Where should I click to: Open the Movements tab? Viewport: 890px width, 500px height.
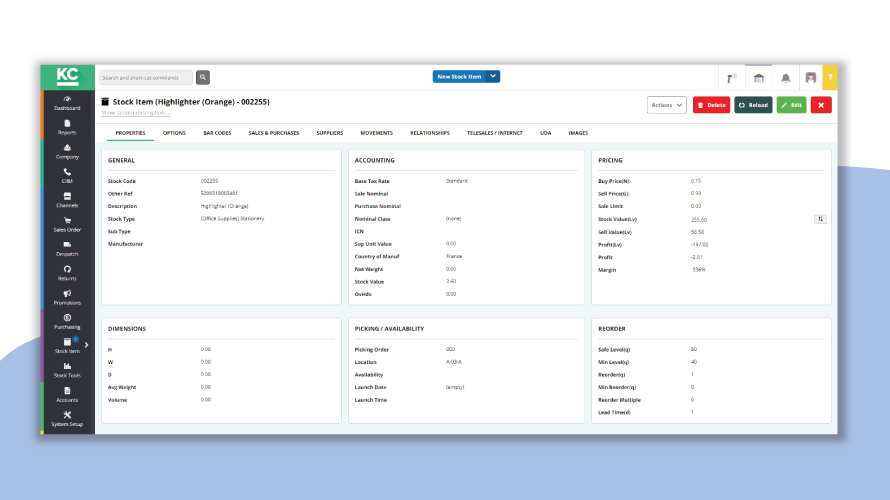[x=376, y=133]
